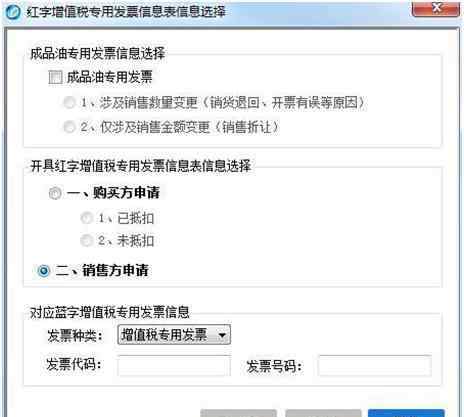Click the blue button at the dialog bottom

406,413
